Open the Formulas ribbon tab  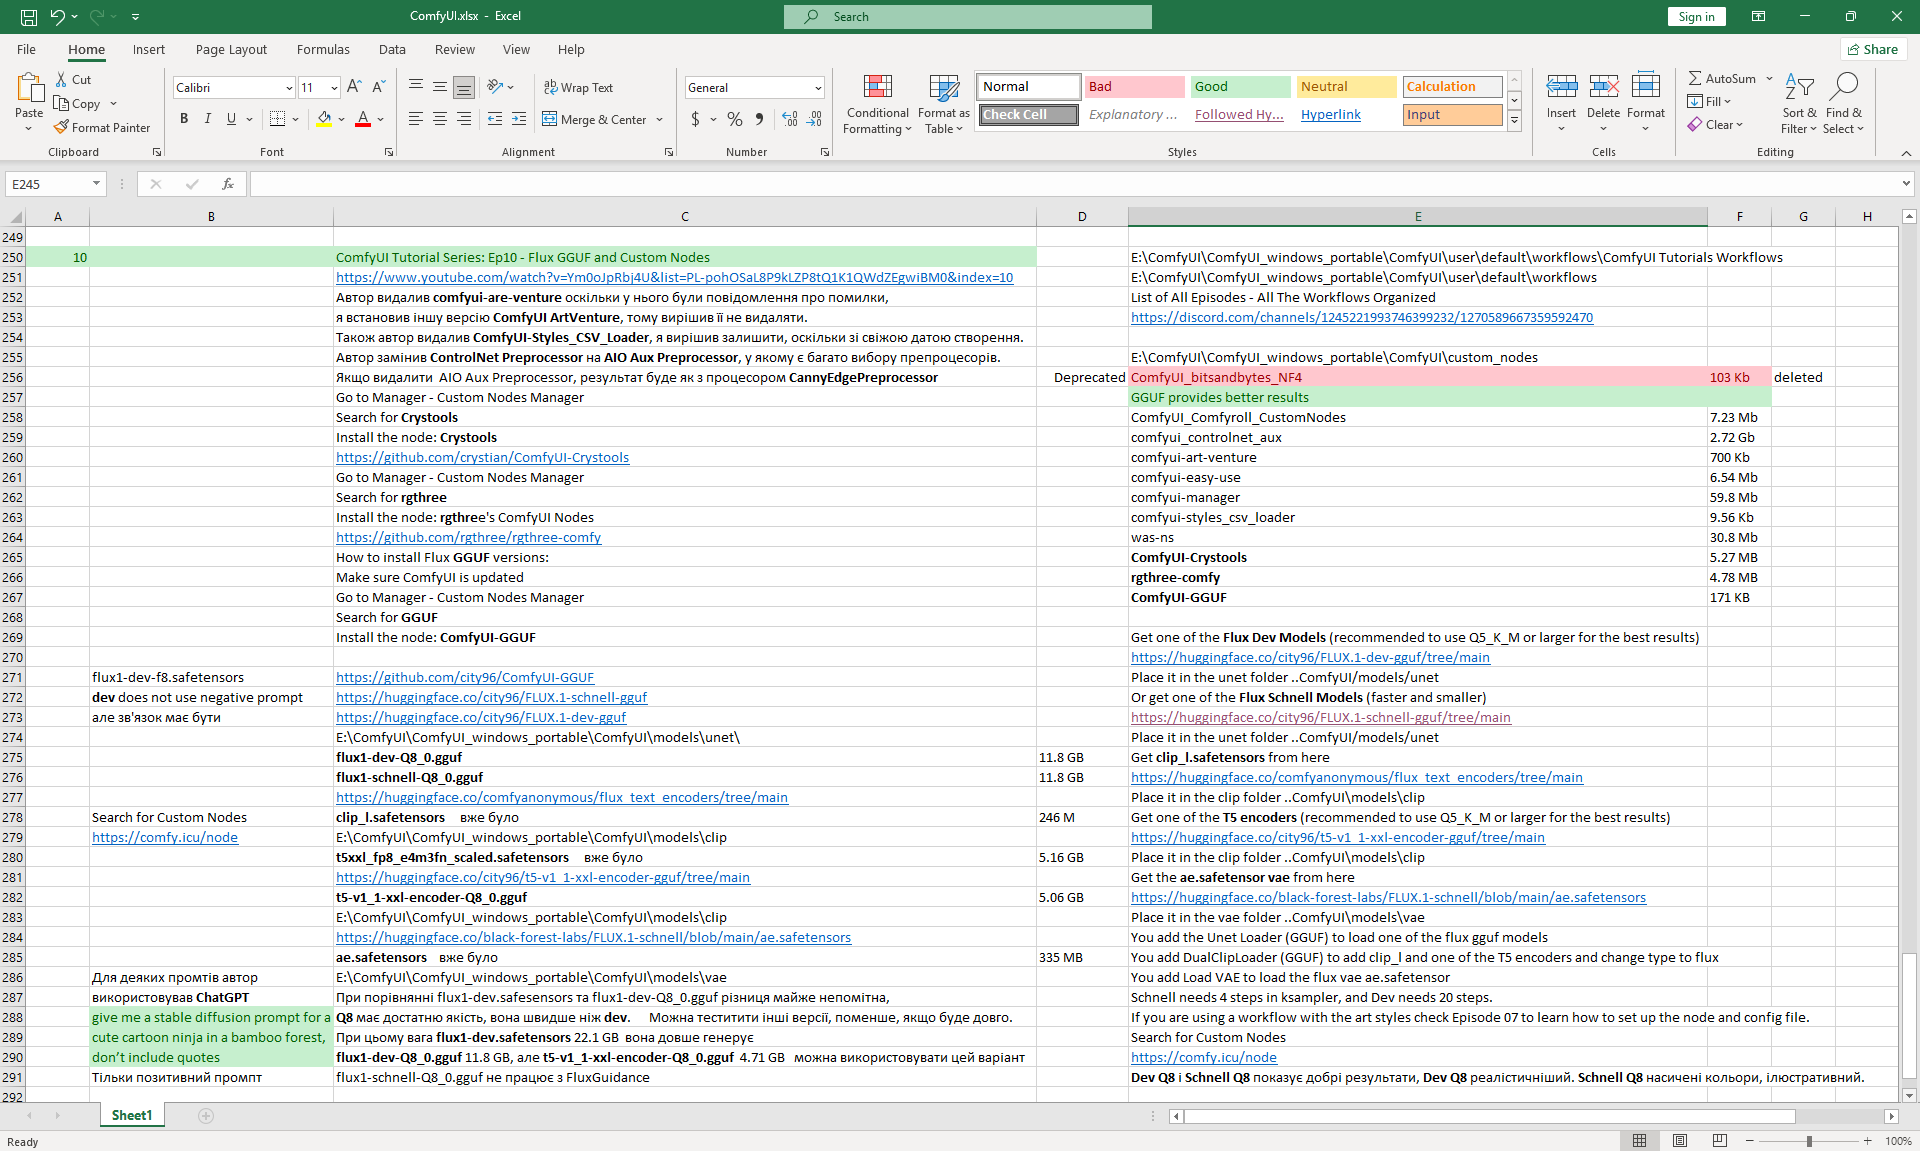point(323,49)
